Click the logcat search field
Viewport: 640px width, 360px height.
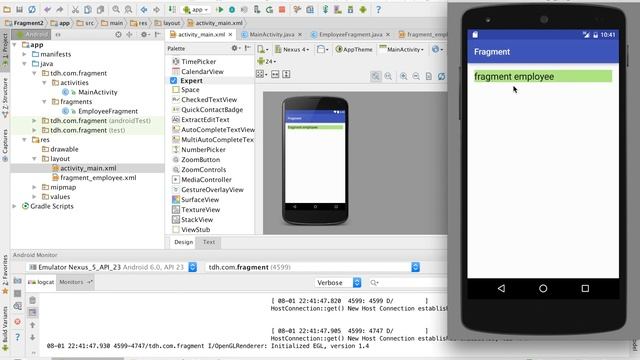(408, 282)
